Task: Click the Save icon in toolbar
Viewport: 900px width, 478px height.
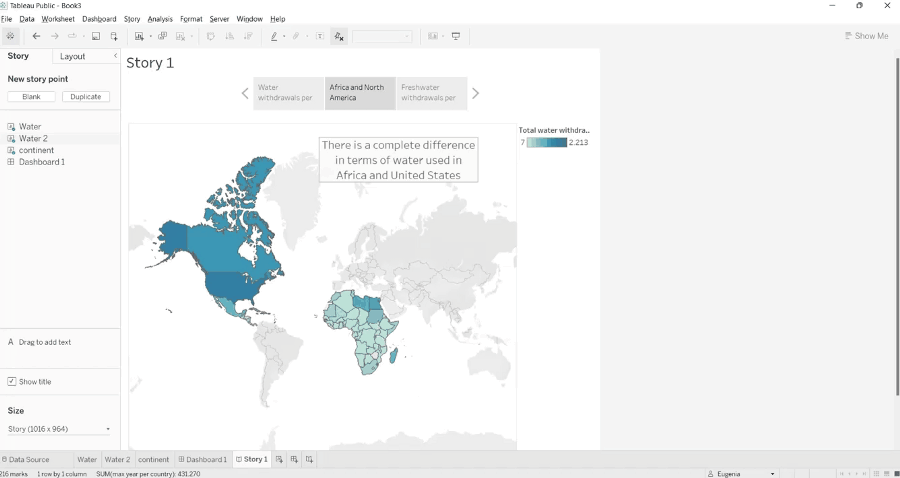Action: [96, 36]
